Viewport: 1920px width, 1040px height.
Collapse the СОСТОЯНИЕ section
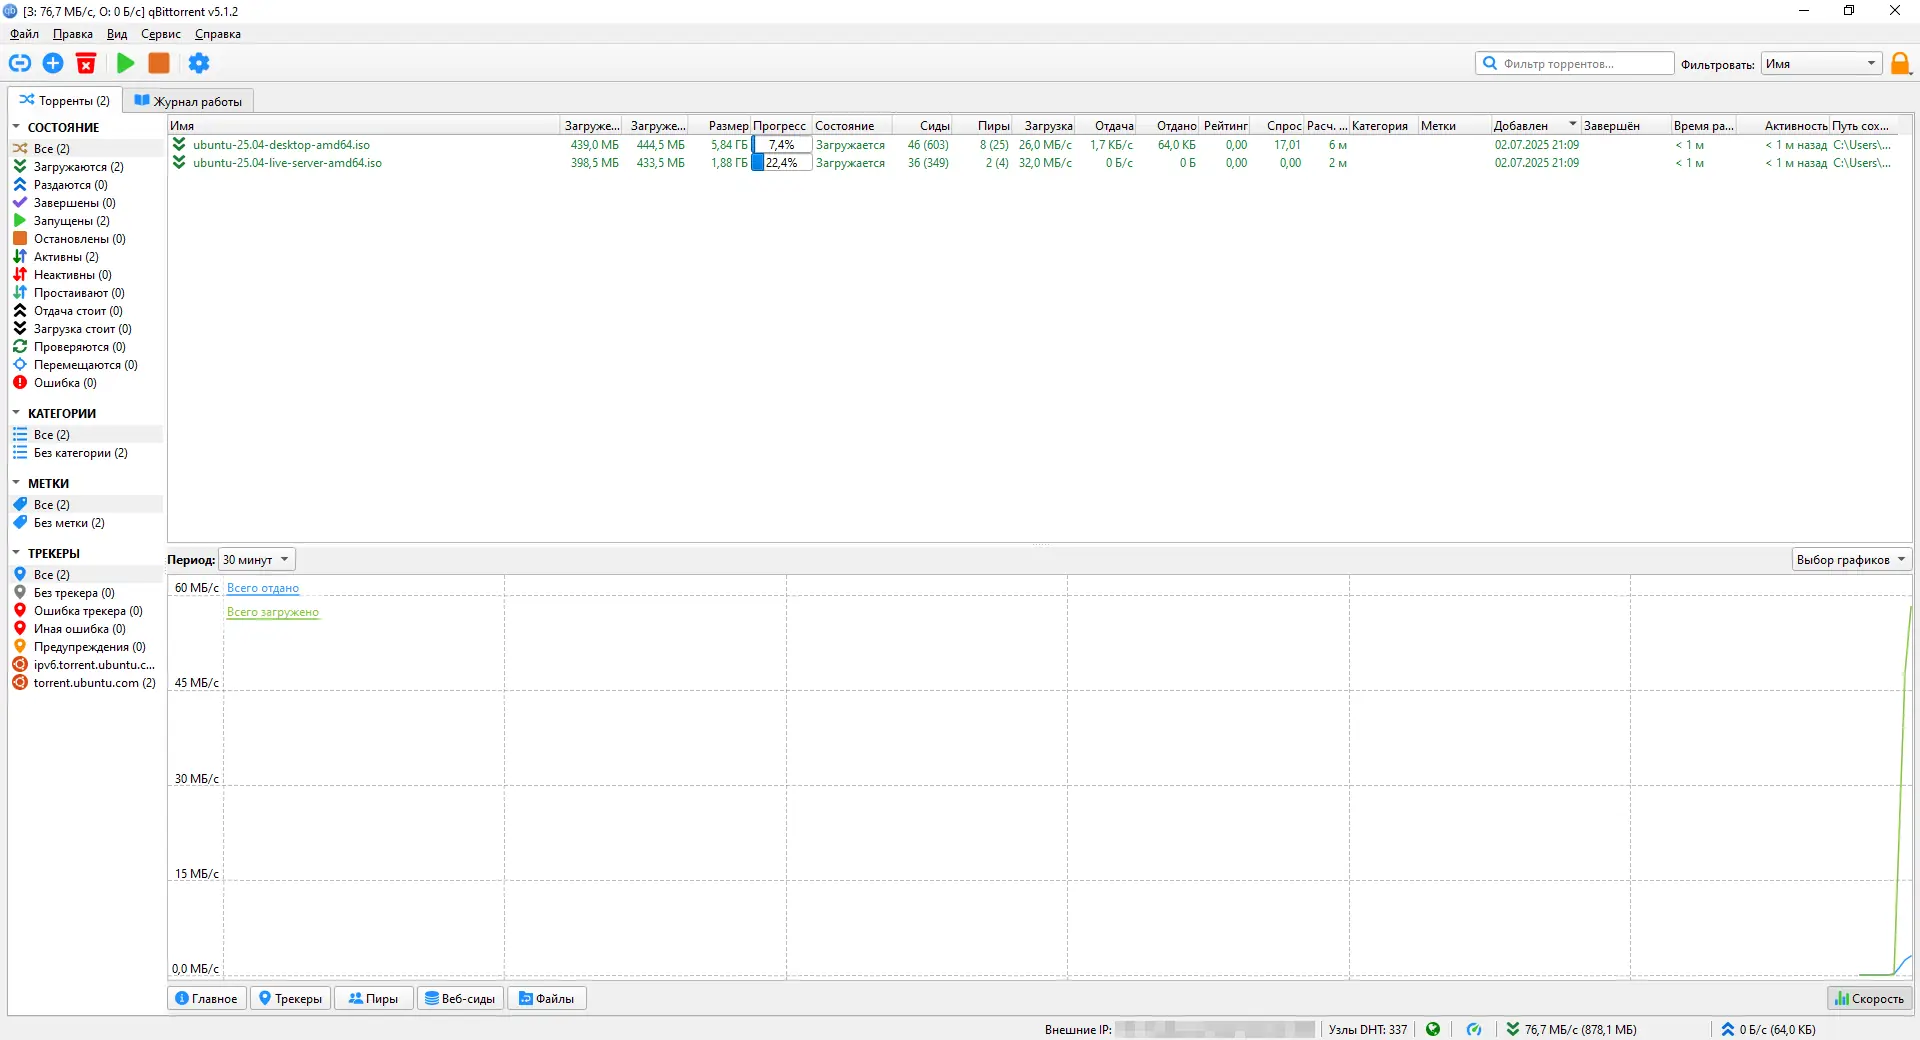[16, 127]
